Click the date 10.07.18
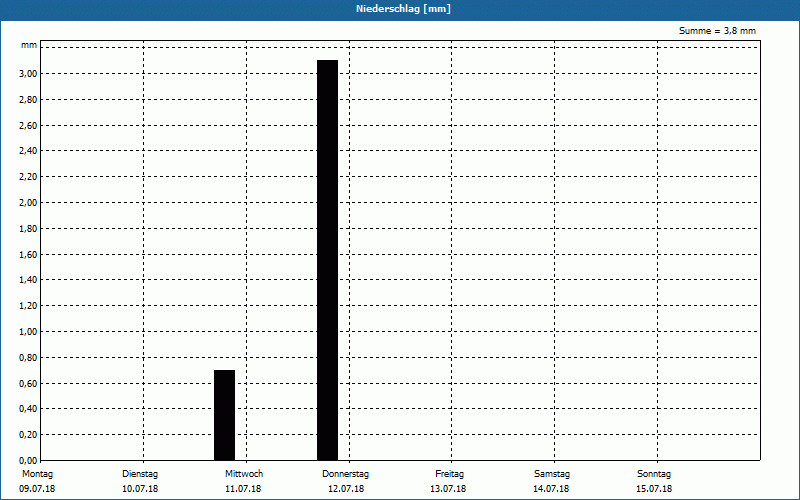Image resolution: width=800 pixels, height=500 pixels. pyautogui.click(x=140, y=489)
